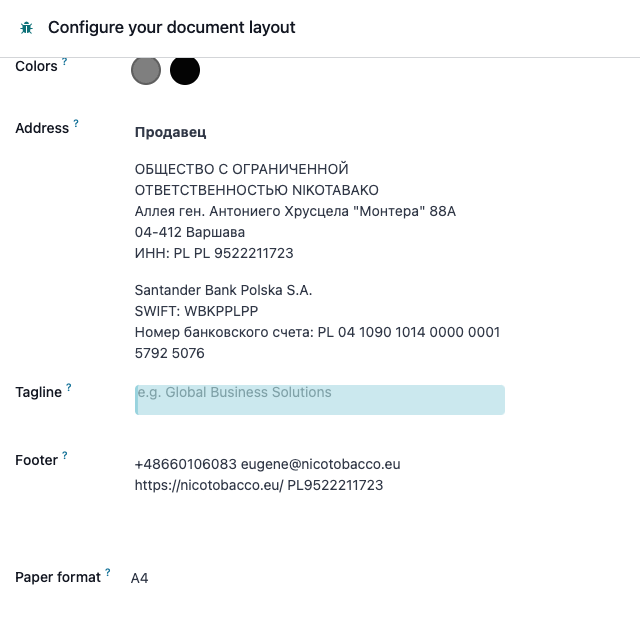Pick the gray primary color swatch

pyautogui.click(x=146, y=70)
